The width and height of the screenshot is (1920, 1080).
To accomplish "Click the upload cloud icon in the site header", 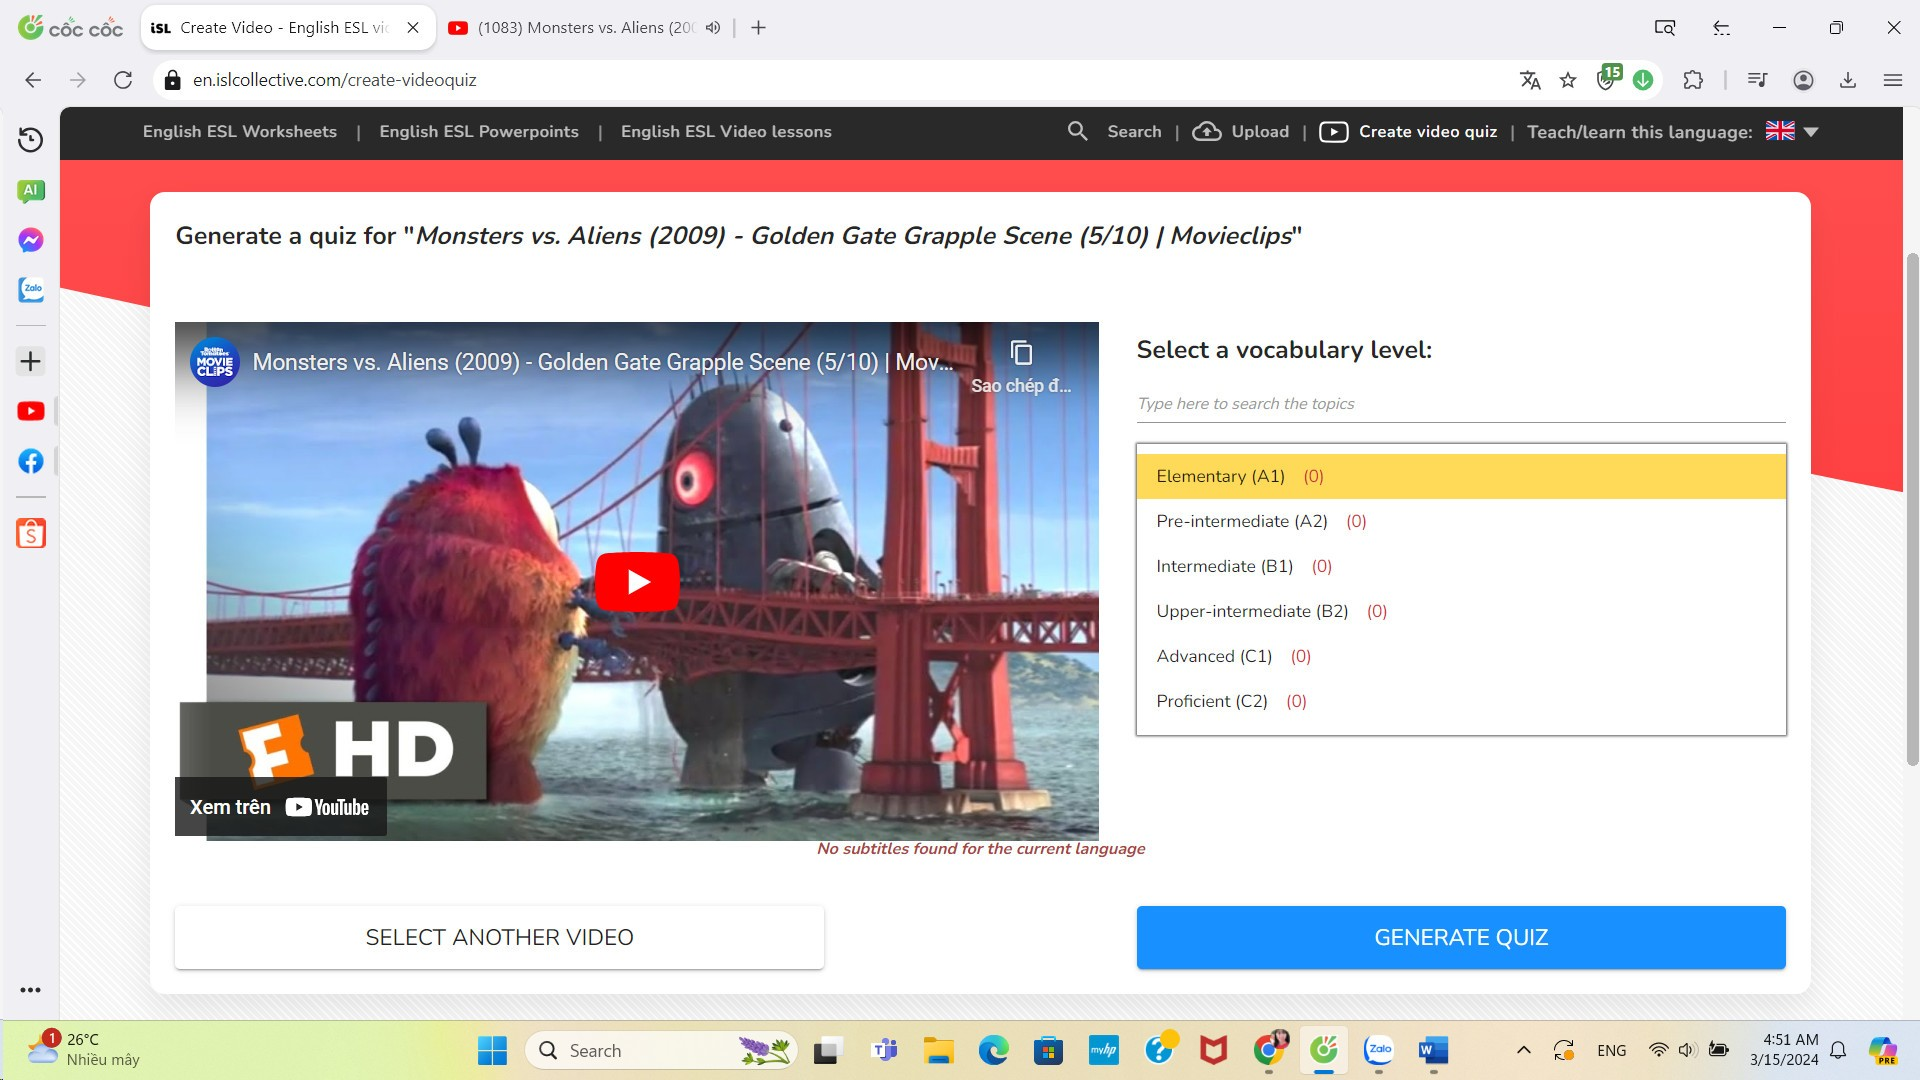I will pyautogui.click(x=1207, y=131).
